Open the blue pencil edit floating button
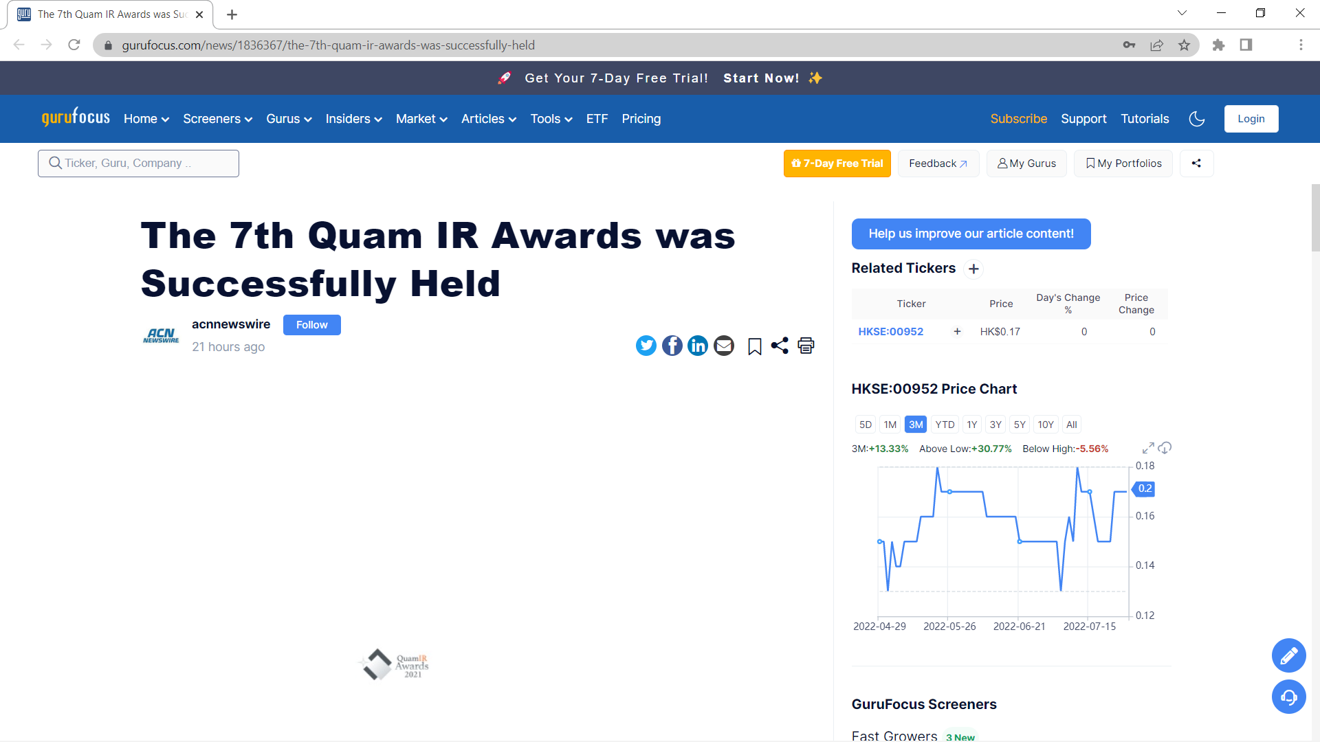The height and width of the screenshot is (742, 1320). pyautogui.click(x=1289, y=656)
